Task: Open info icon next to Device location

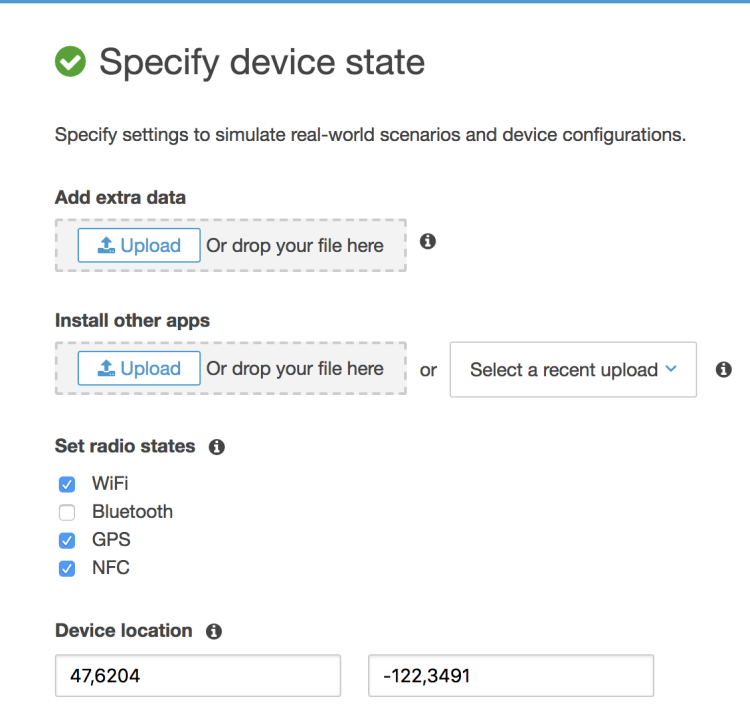Action: [213, 631]
